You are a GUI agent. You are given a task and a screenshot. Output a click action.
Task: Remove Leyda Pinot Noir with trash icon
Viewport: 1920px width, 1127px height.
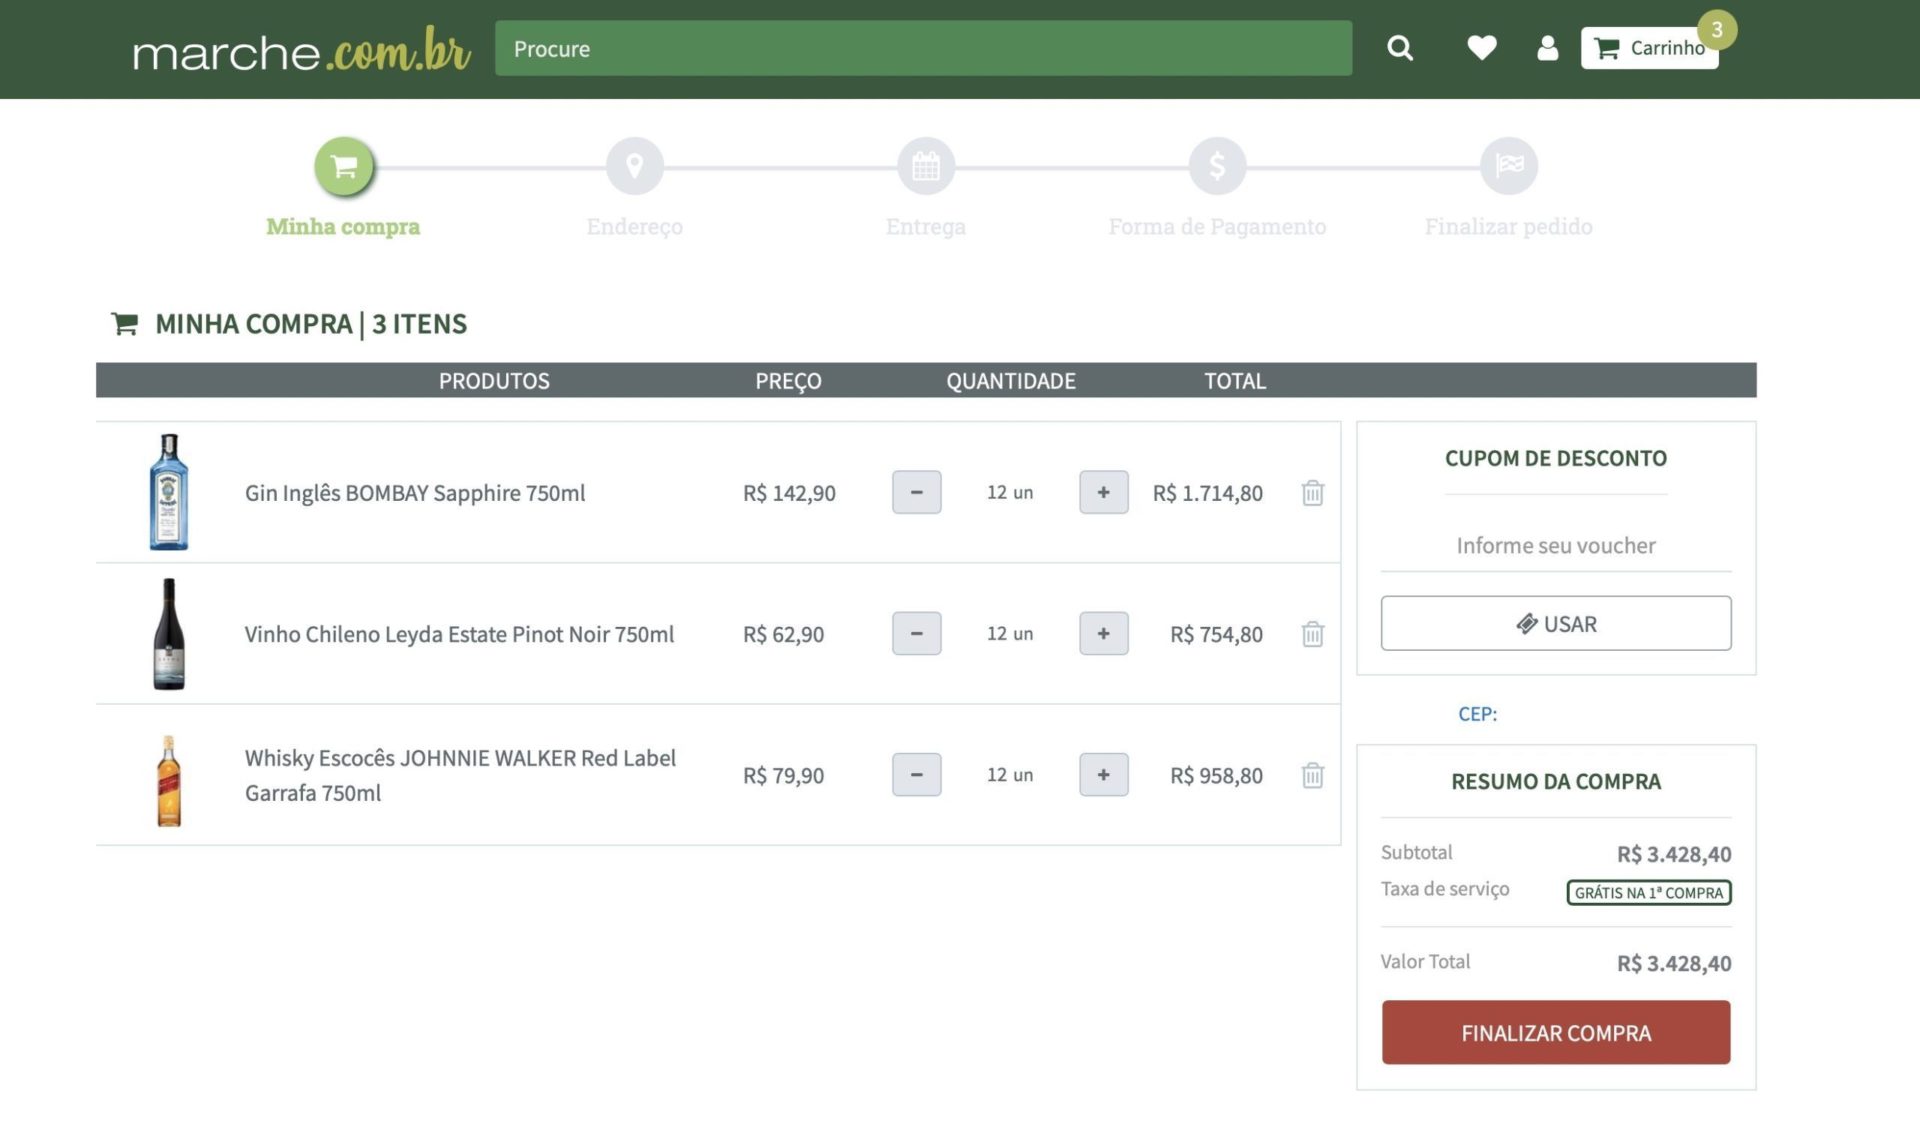pos(1312,634)
